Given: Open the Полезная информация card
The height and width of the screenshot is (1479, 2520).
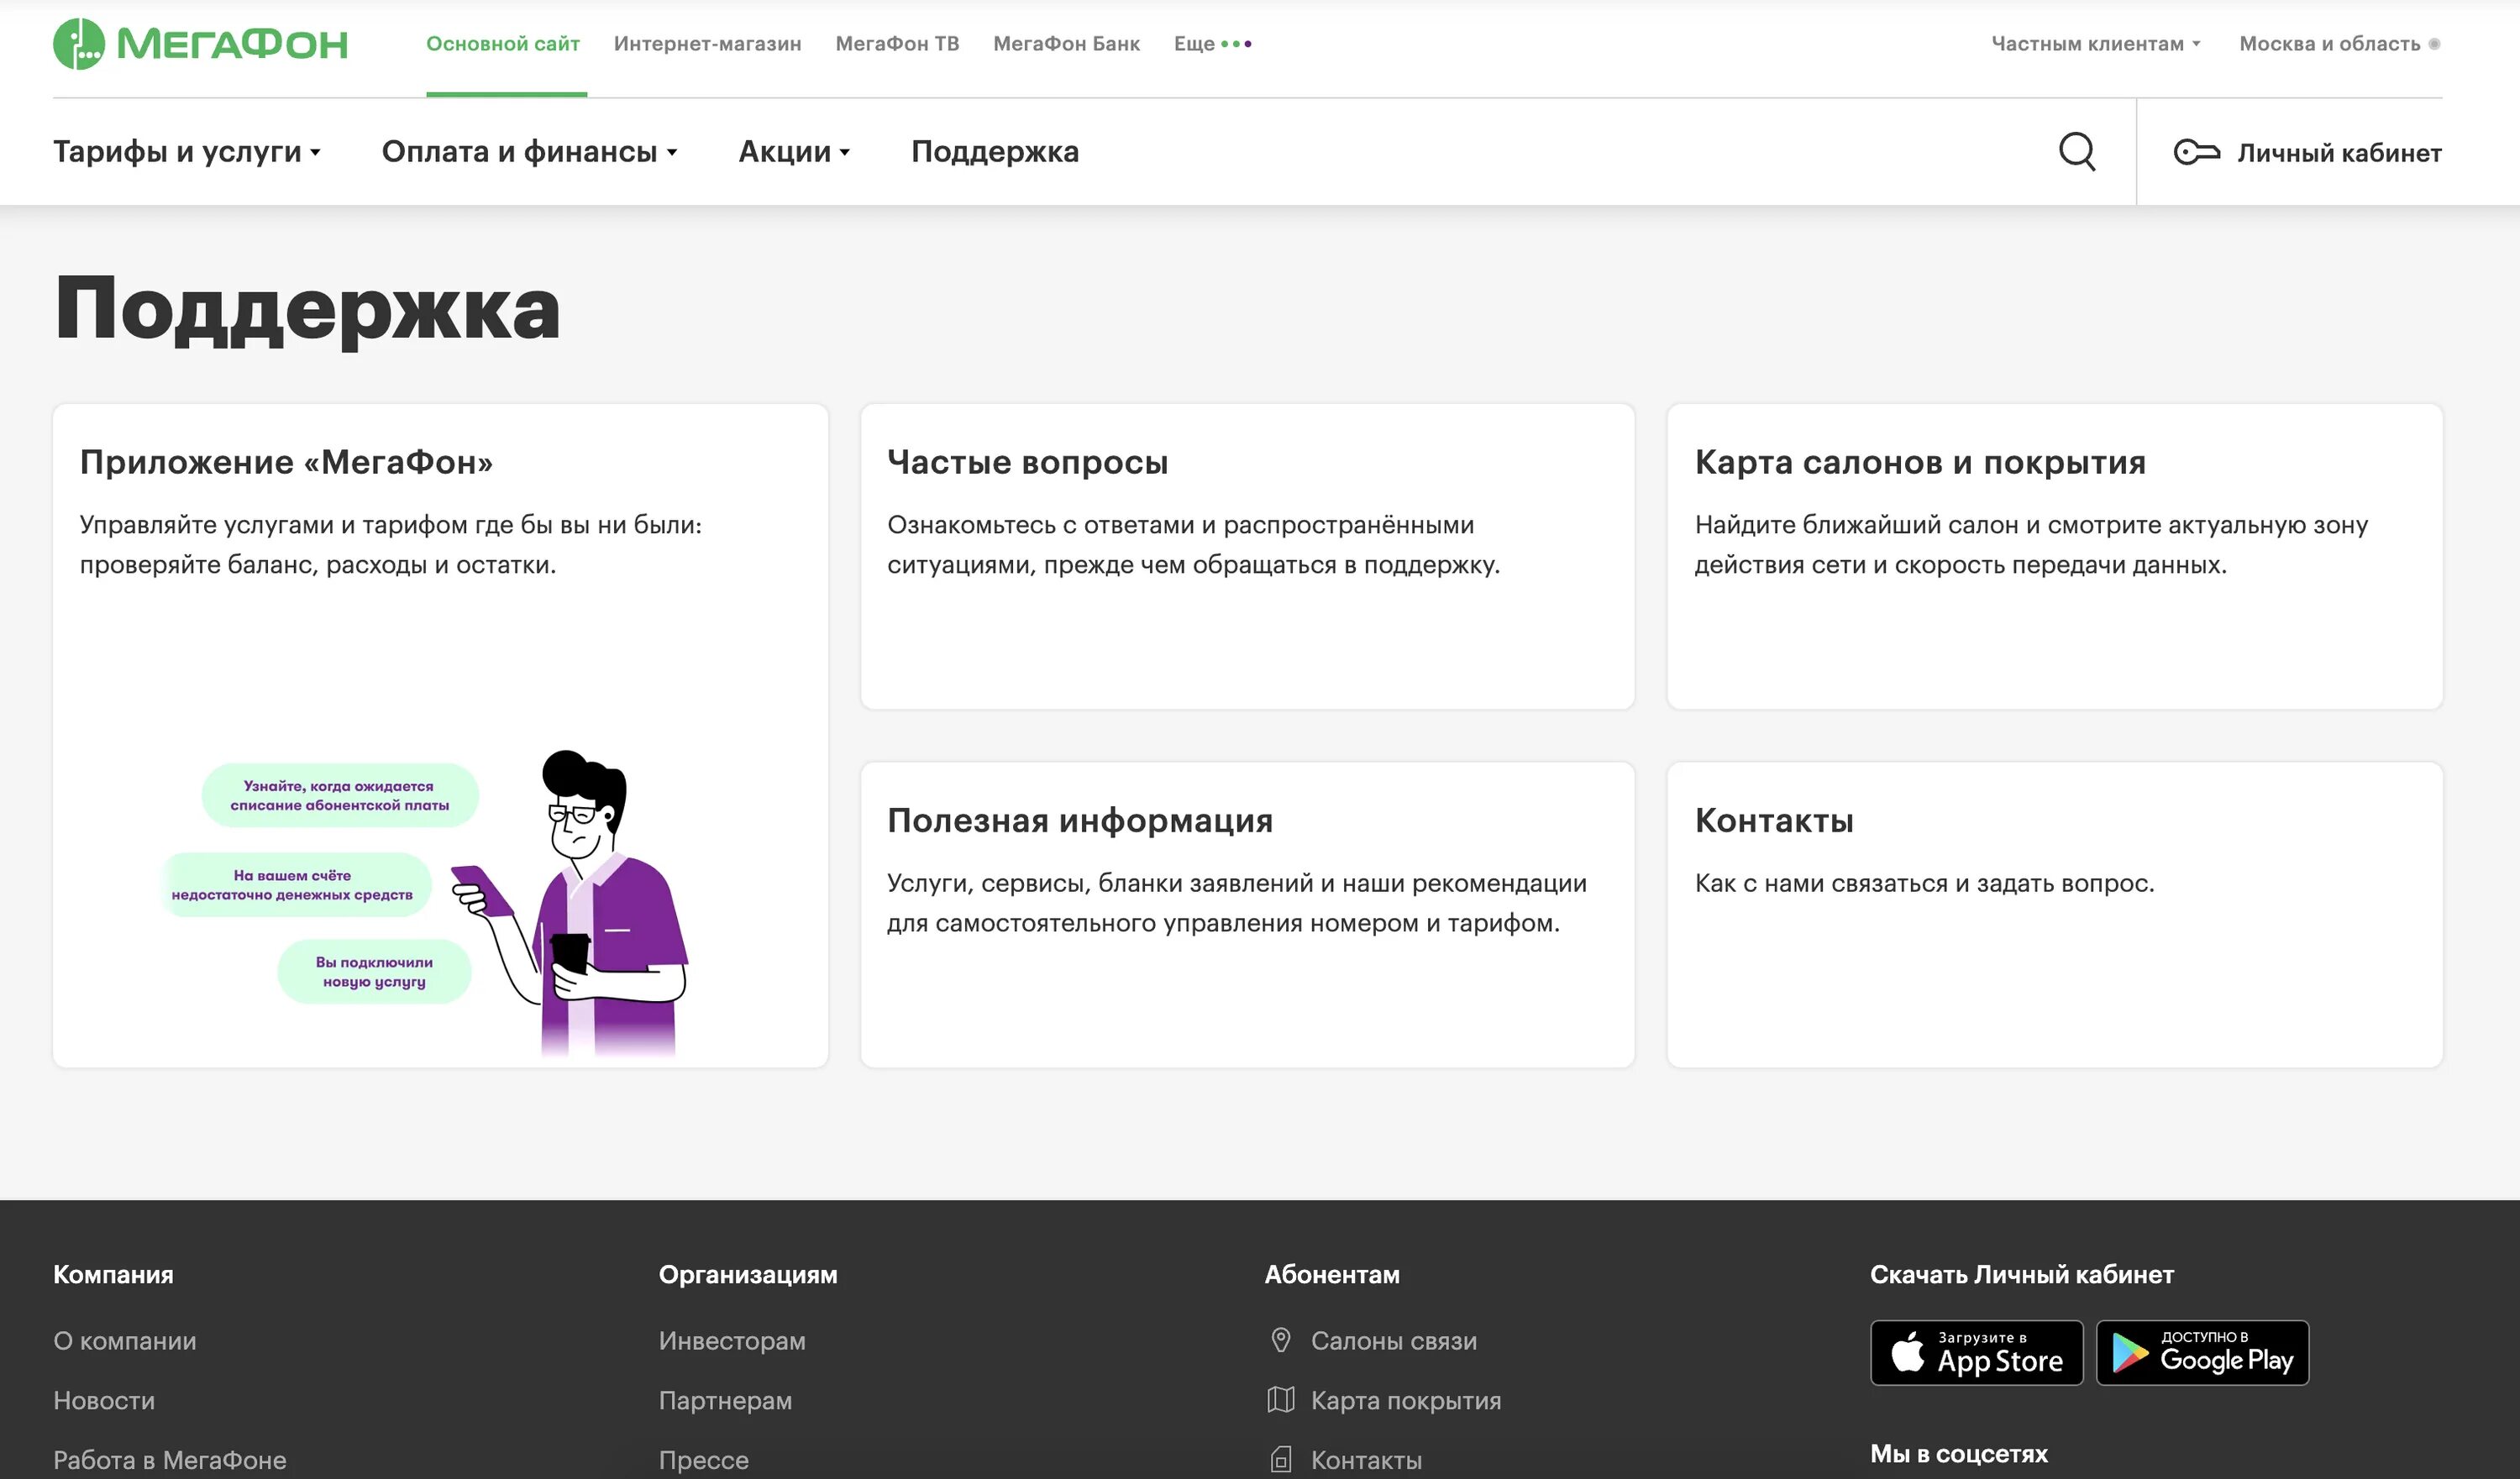Looking at the screenshot, I should (x=1247, y=914).
